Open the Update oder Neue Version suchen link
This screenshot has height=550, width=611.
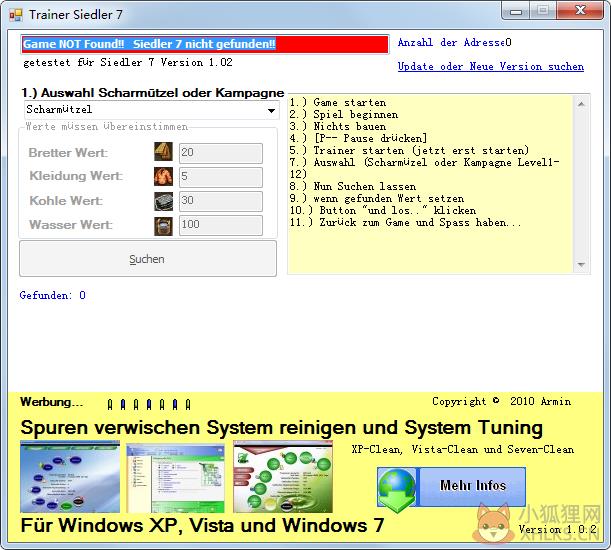(x=491, y=67)
